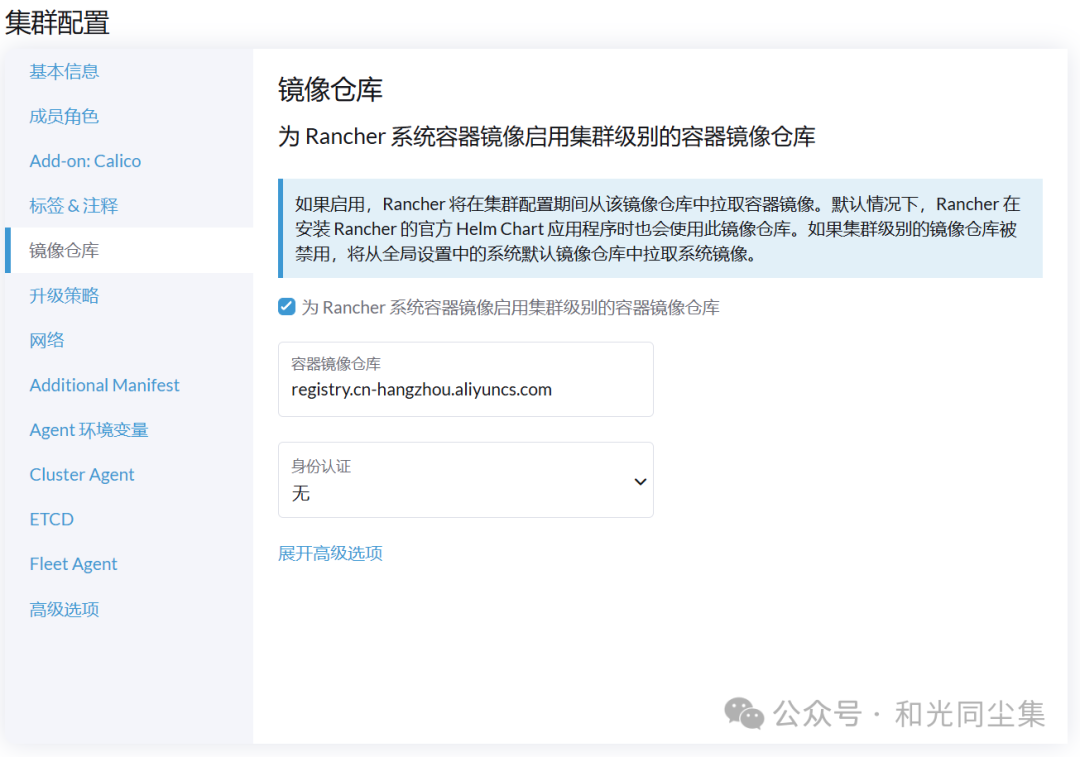Open the 身份认证 dropdown
Screen dimensions: 1080x757
466,480
